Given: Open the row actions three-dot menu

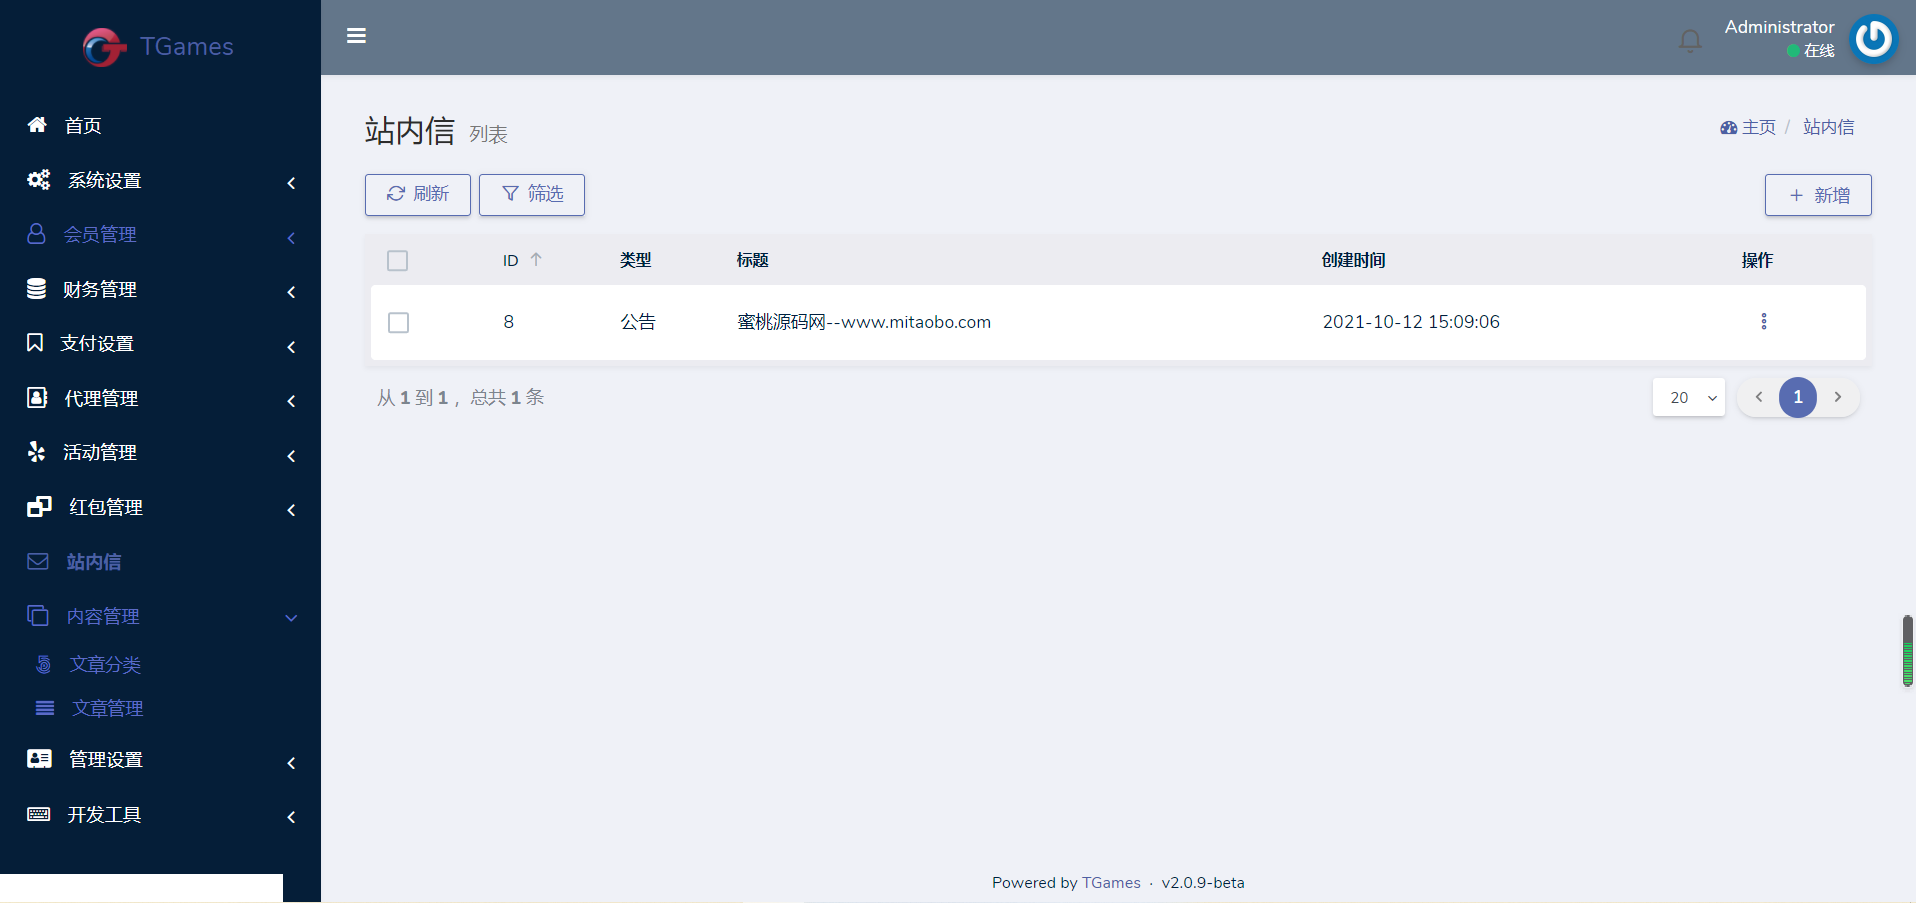Looking at the screenshot, I should [x=1763, y=321].
